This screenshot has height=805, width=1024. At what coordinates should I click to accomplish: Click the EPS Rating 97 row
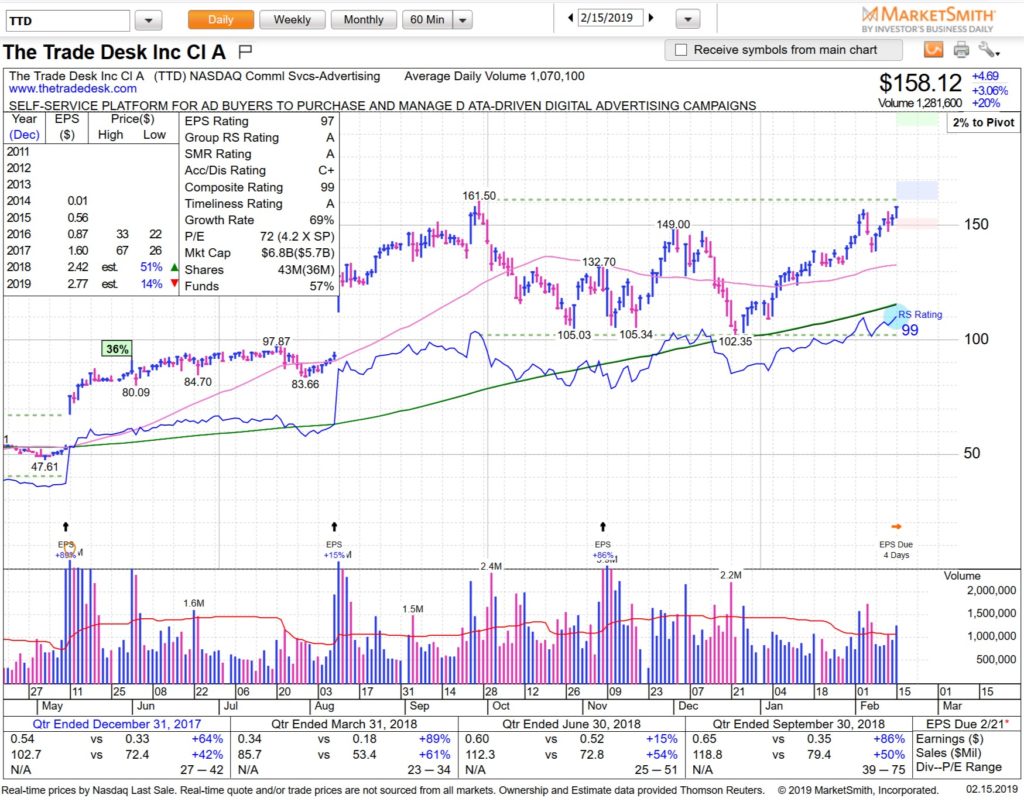(259, 121)
